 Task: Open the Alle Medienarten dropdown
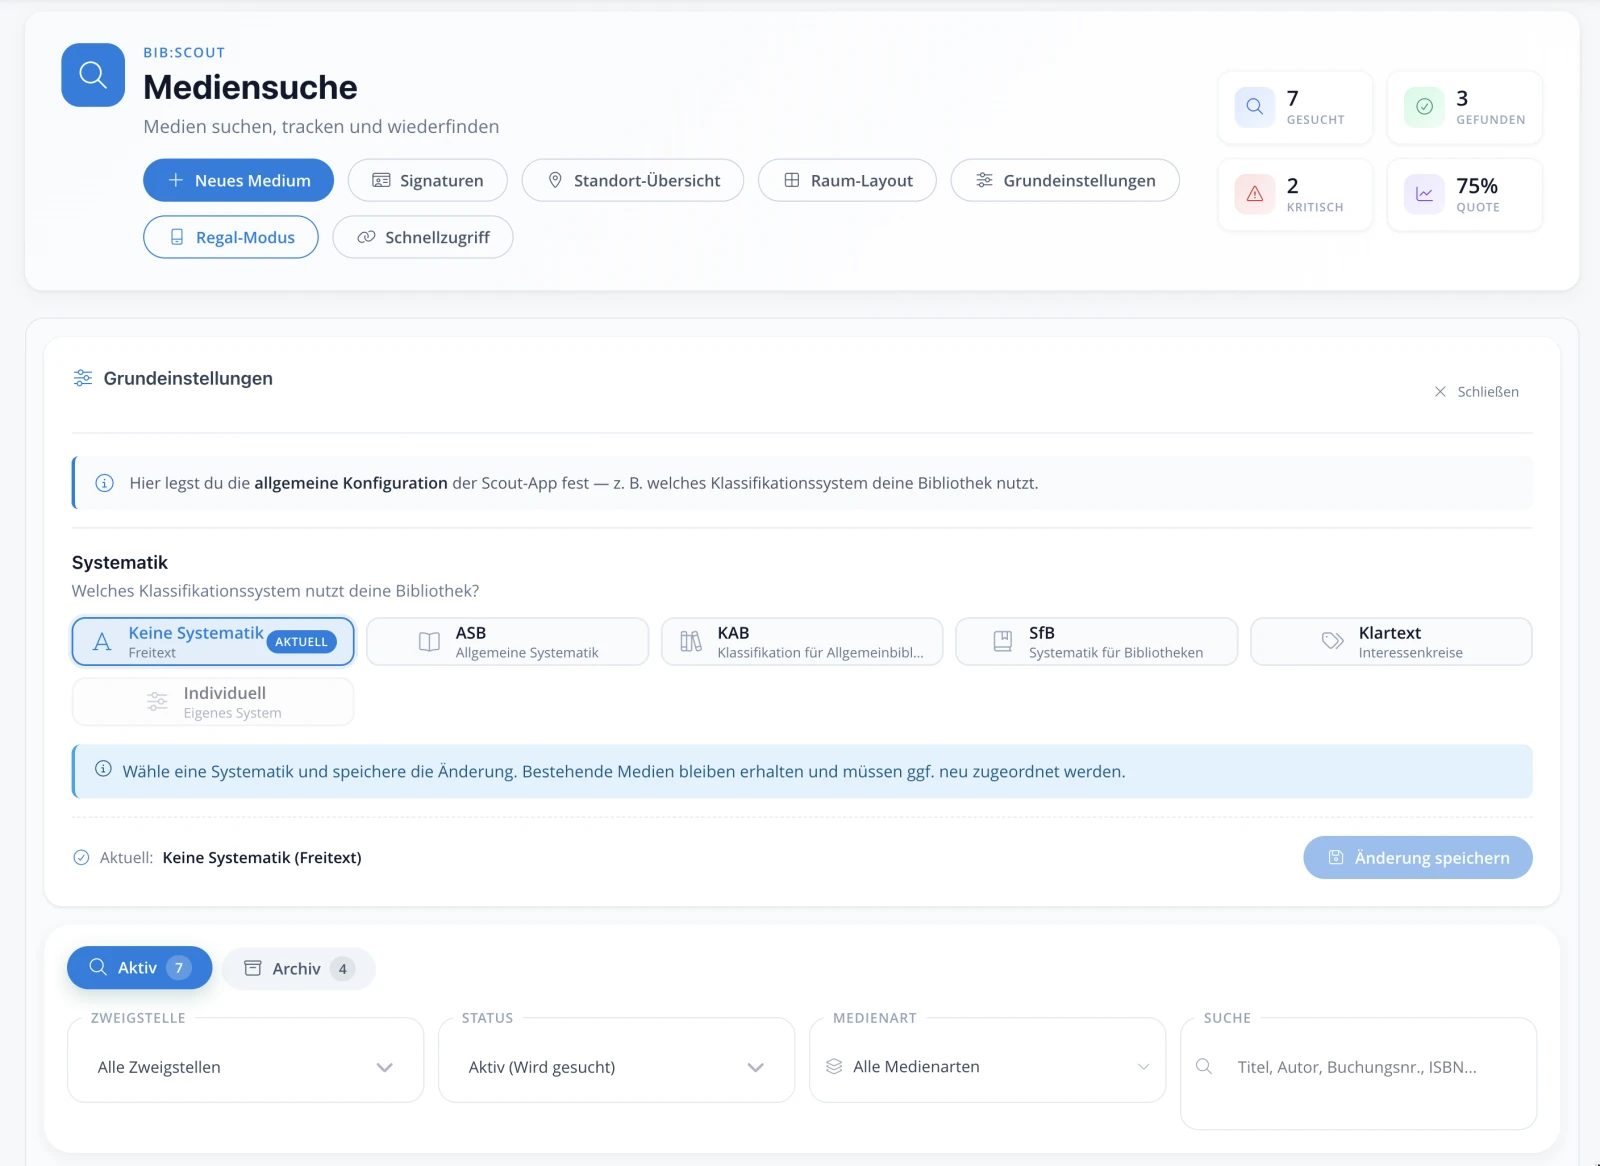coord(987,1067)
